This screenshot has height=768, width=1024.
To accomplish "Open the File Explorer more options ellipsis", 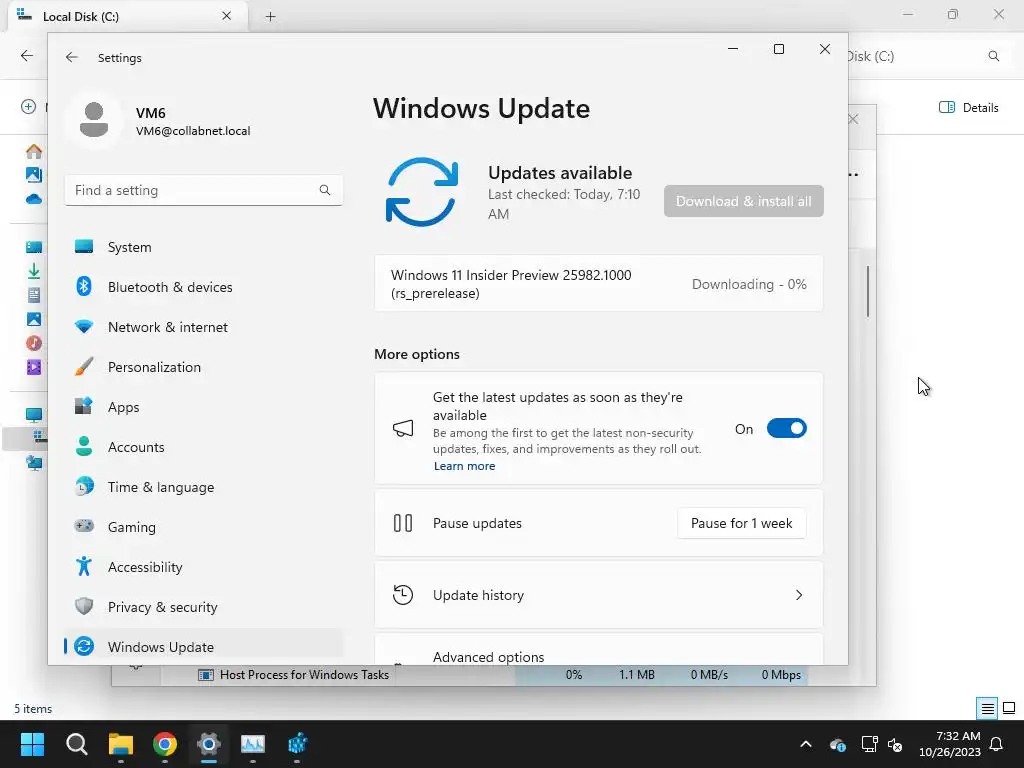I will pyautogui.click(x=853, y=174).
